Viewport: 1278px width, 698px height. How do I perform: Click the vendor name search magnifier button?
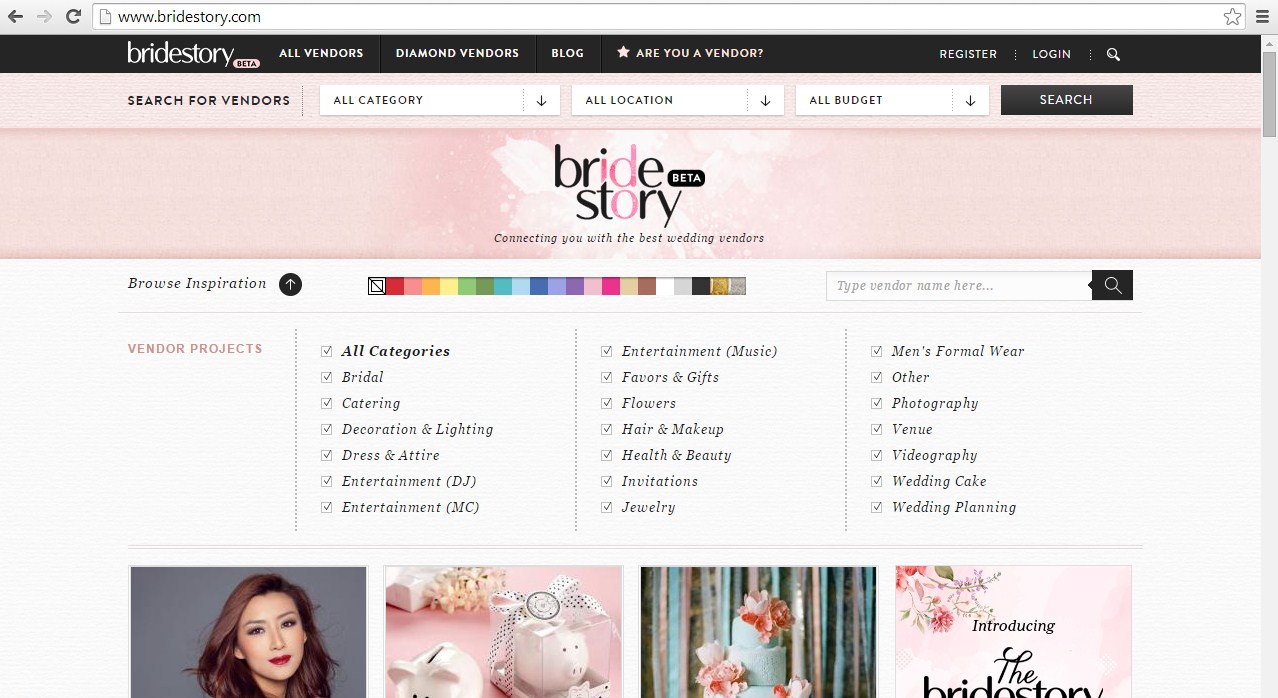(x=1112, y=285)
